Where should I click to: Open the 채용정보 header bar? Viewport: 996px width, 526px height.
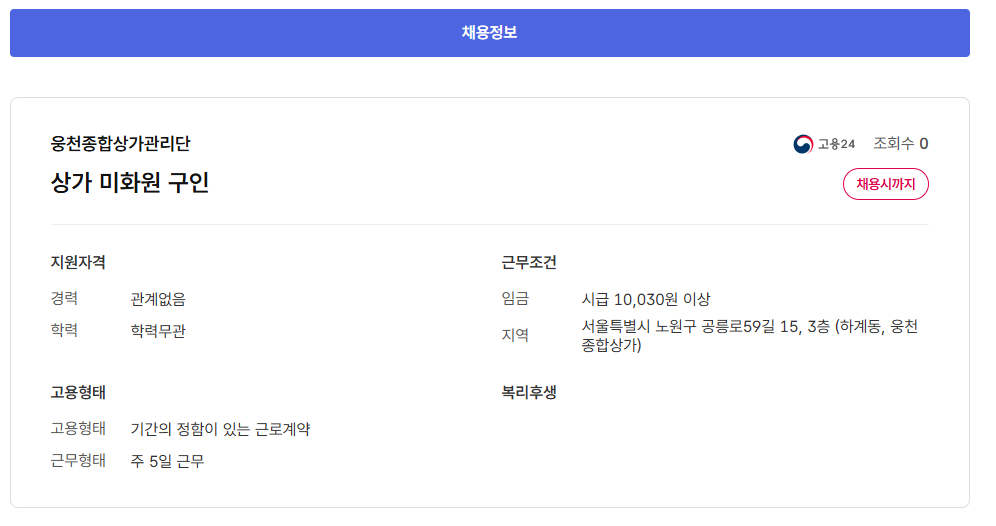click(490, 33)
